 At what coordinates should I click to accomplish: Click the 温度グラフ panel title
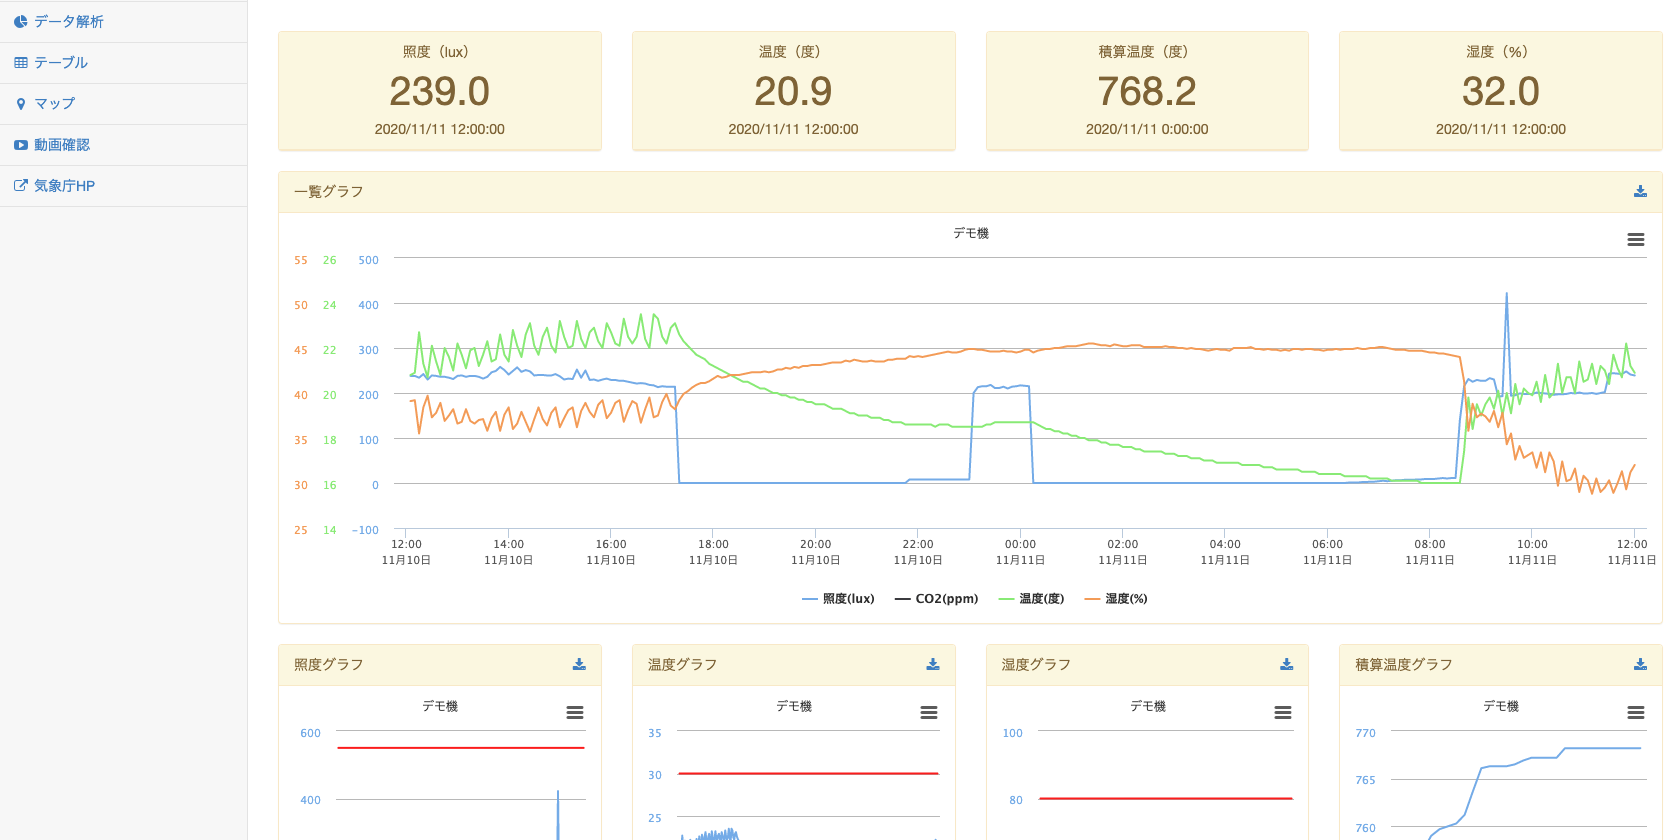click(x=683, y=664)
